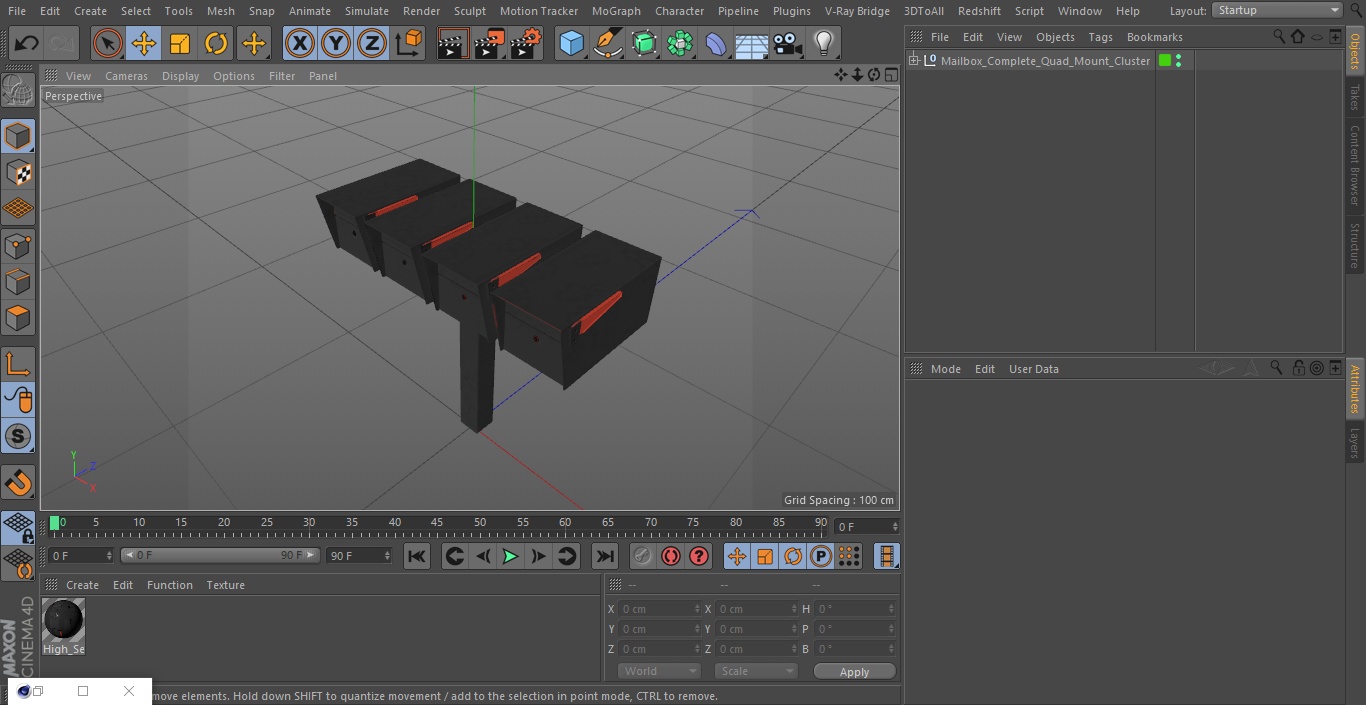Activate the Rotate tool
1366x705 pixels.
pos(216,43)
